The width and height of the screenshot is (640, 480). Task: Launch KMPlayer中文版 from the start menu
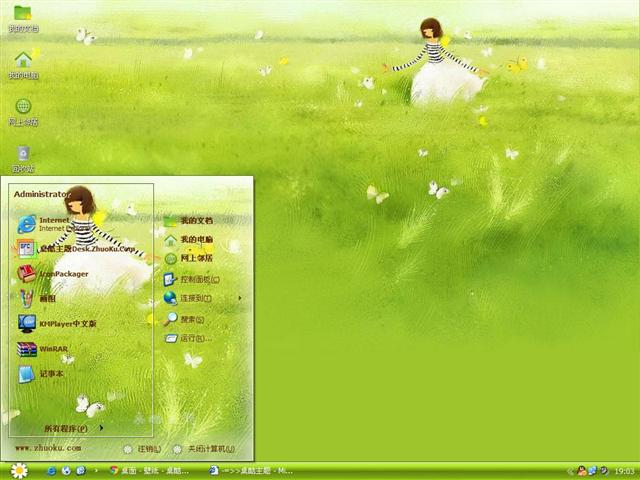click(57, 324)
